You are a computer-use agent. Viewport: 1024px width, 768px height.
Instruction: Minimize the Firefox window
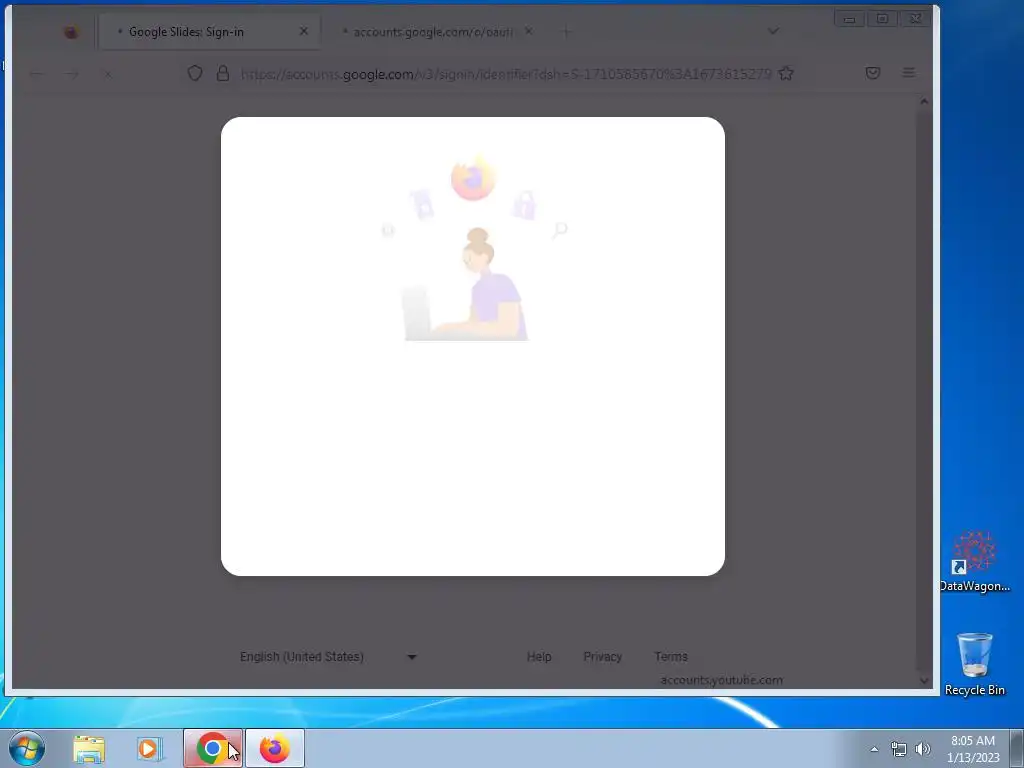pos(849,19)
